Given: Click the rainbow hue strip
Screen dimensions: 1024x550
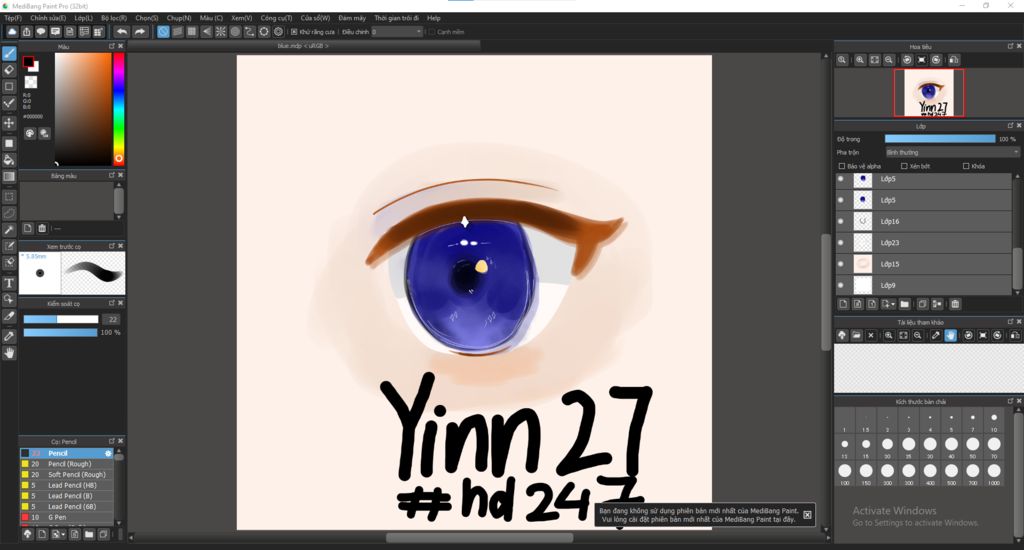Looking at the screenshot, I should coord(119,108).
